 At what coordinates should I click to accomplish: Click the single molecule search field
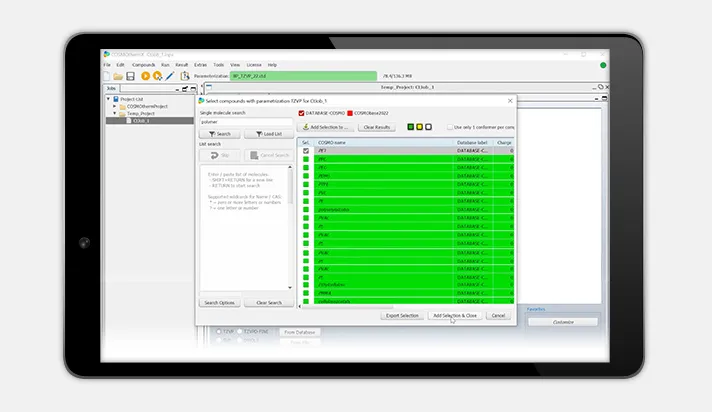point(246,122)
